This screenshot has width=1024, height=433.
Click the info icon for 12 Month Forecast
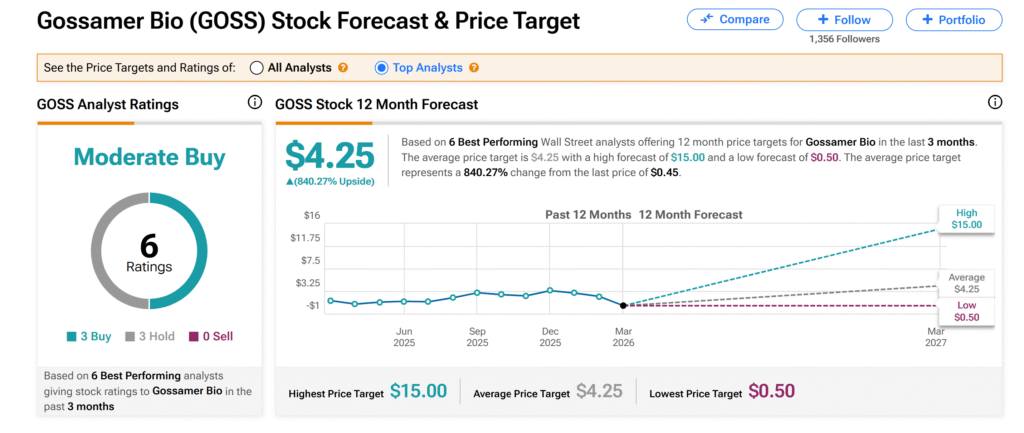(x=995, y=103)
